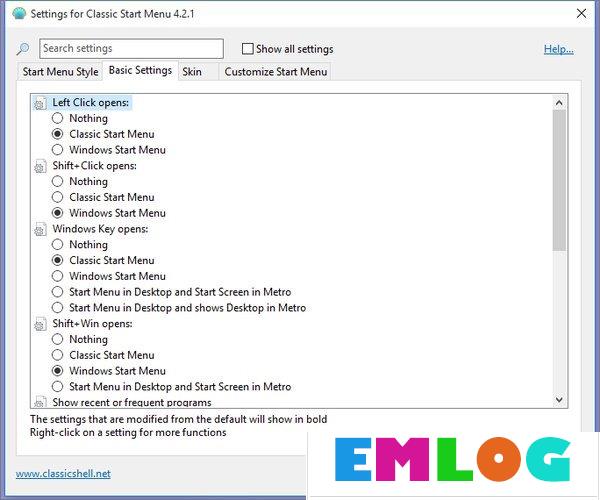The height and width of the screenshot is (500, 600).
Task: Select Windows Start Menu under Left Click opens
Action: click(57, 150)
